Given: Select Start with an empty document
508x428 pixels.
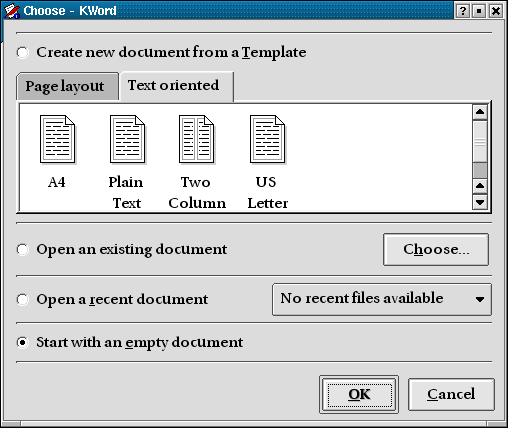Looking at the screenshot, I should coord(23,342).
